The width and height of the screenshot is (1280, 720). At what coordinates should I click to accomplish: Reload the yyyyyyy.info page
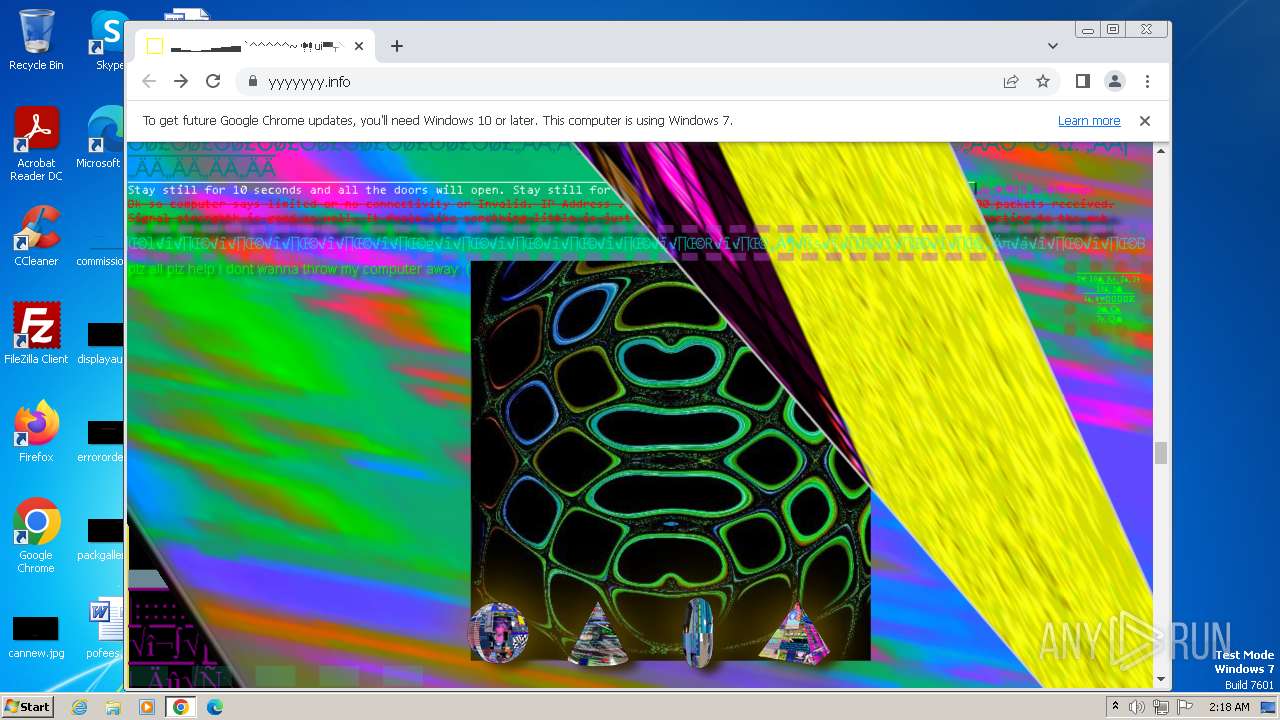(x=213, y=81)
